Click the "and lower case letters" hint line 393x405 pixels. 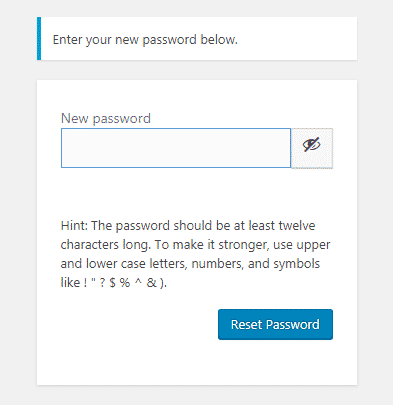point(190,264)
